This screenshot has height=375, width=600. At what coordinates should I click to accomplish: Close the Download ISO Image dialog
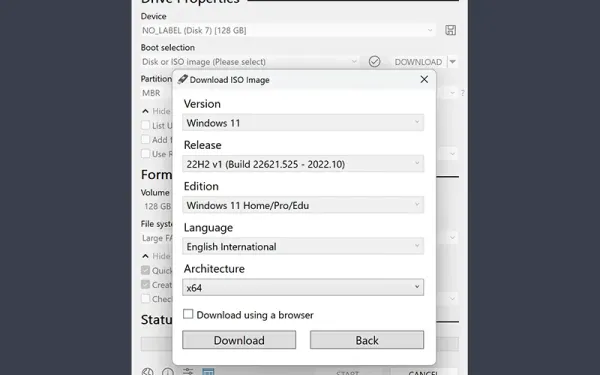coord(424,79)
